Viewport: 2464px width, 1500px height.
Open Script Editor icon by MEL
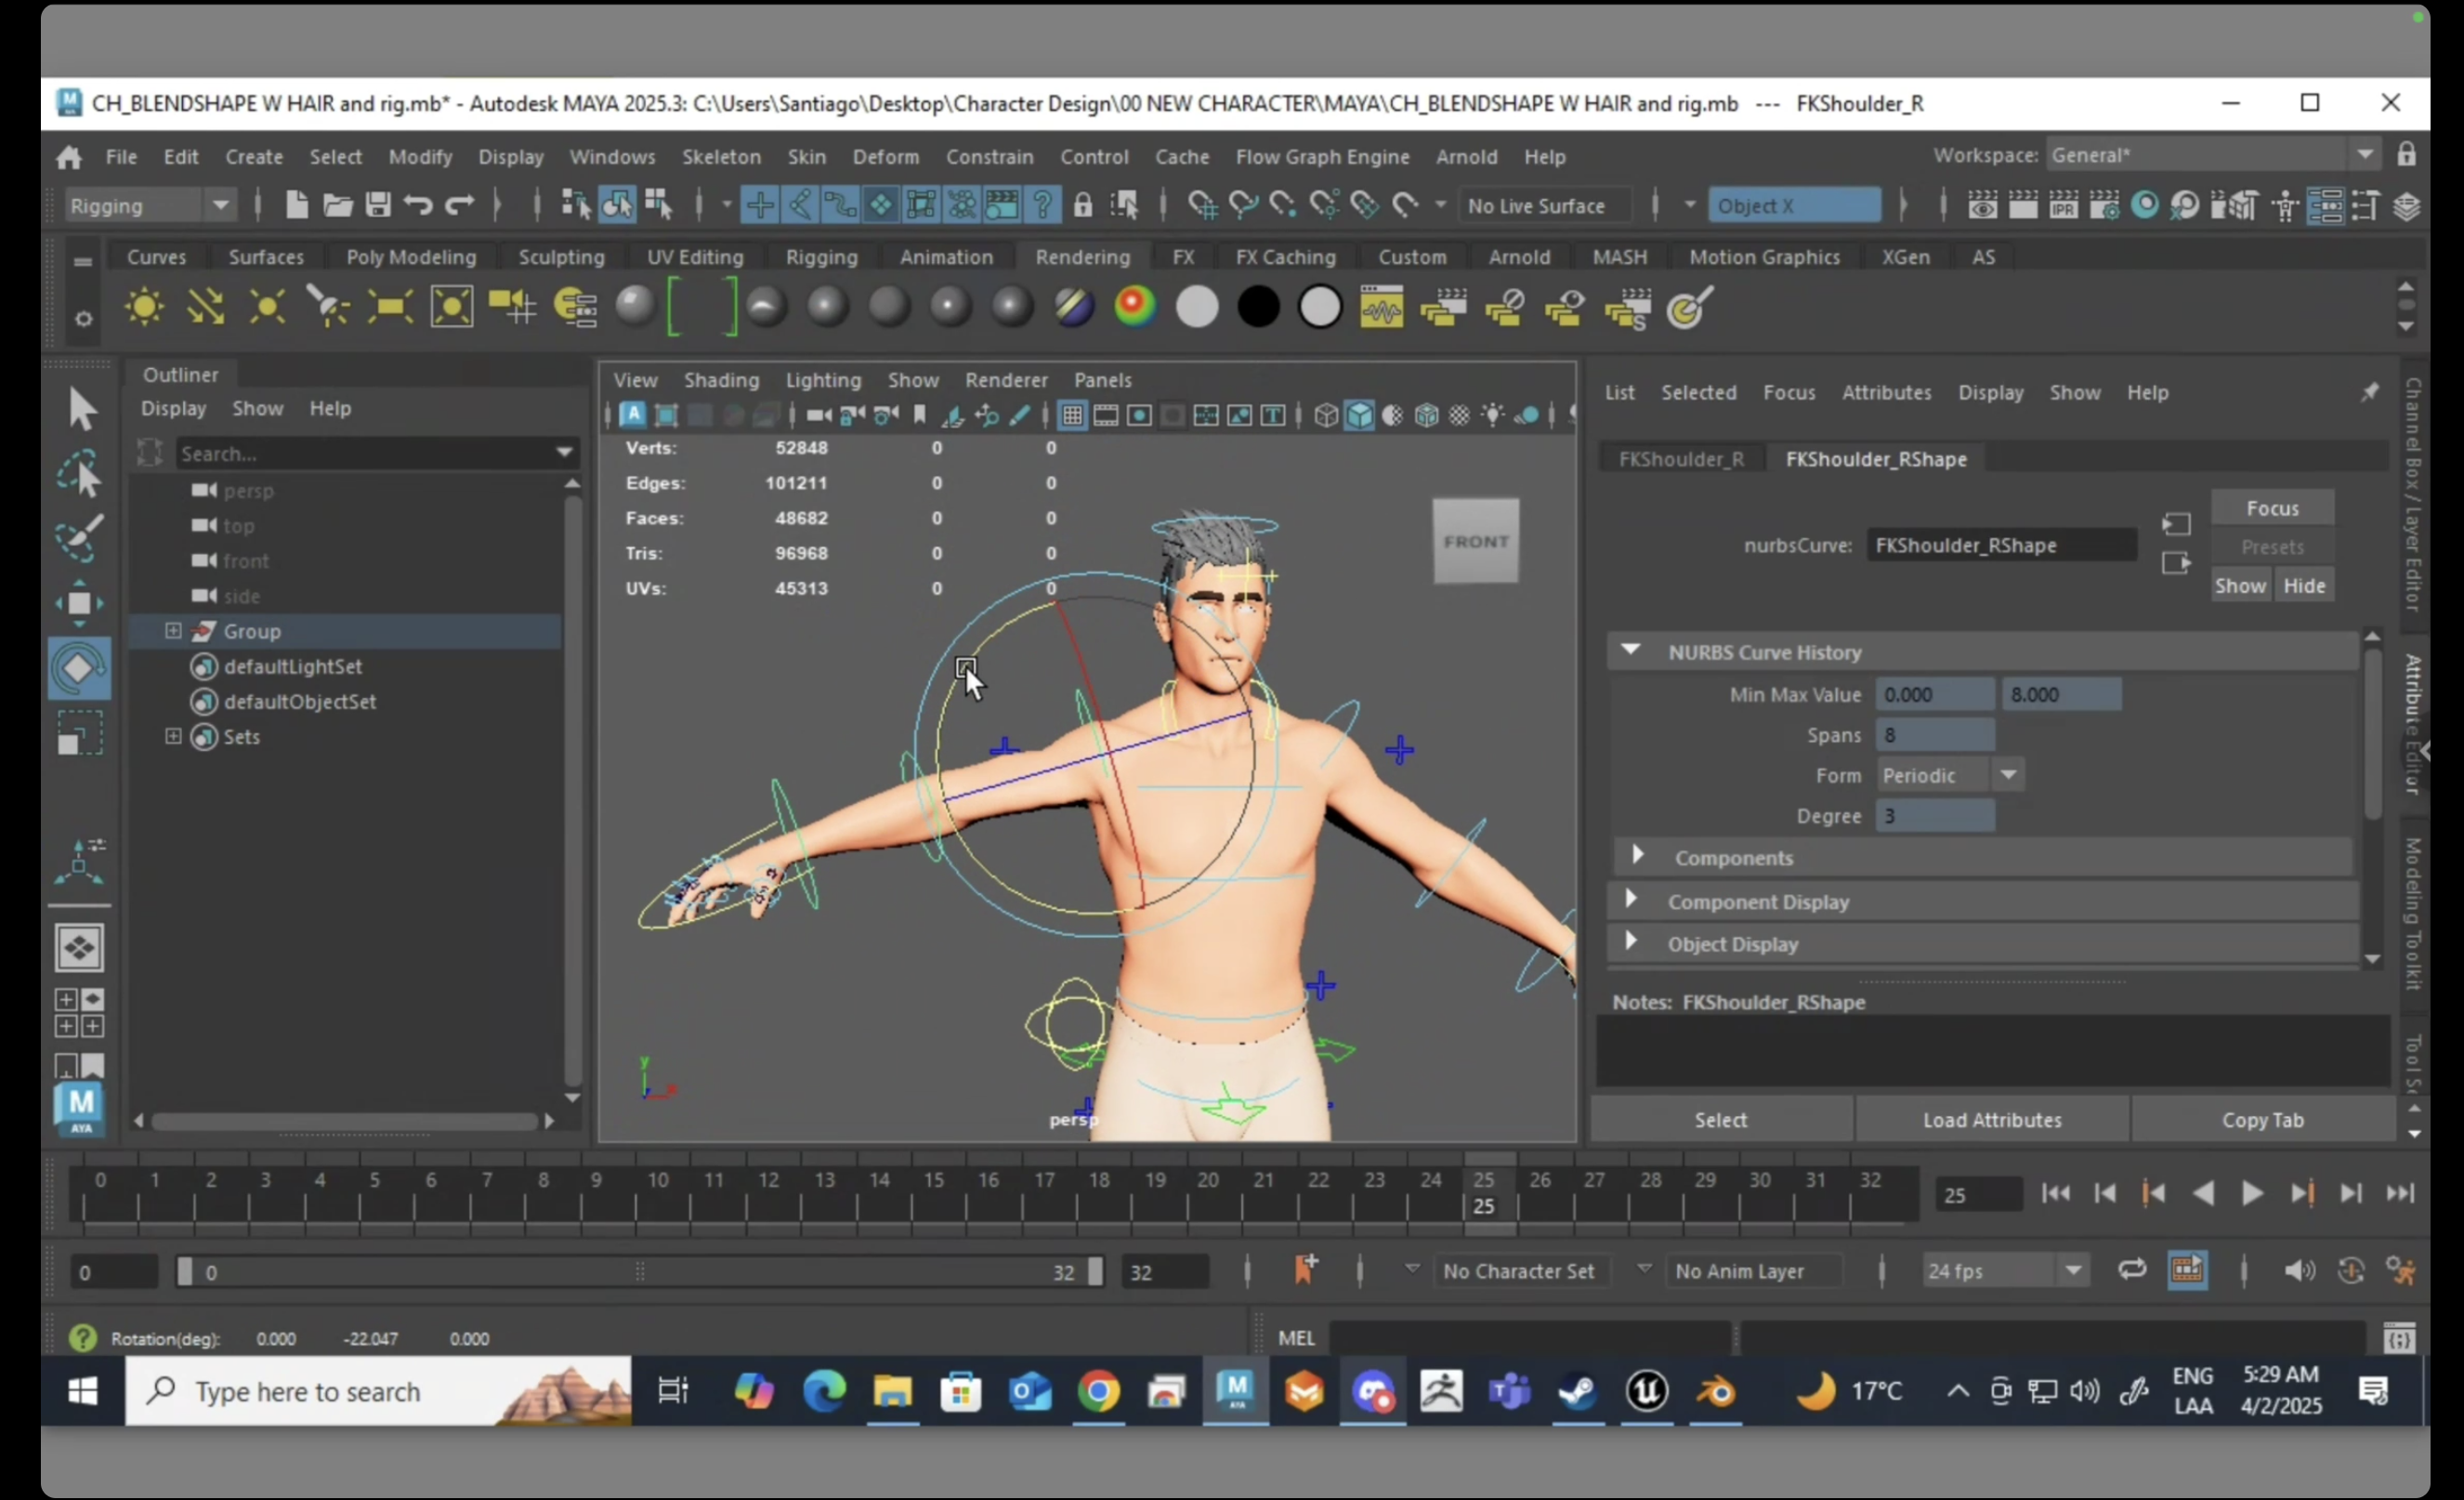pyautogui.click(x=2399, y=1338)
